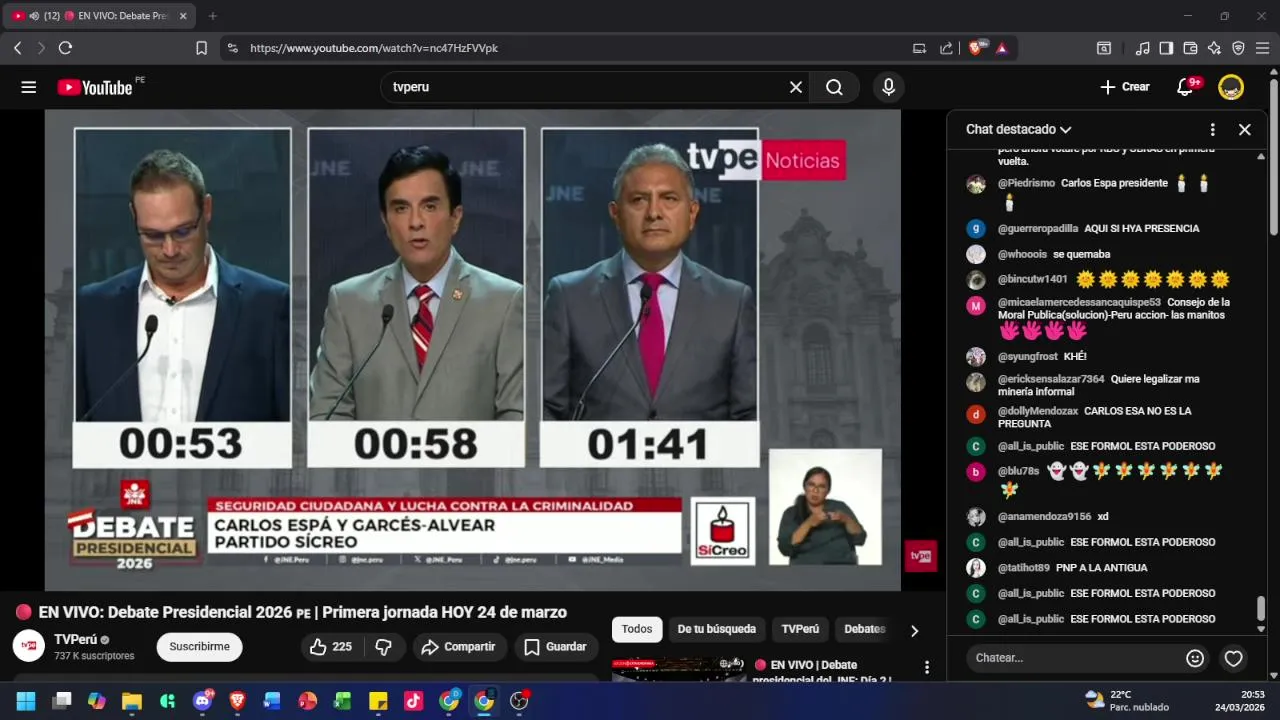Open the Crear upload menu
The width and height of the screenshot is (1280, 720).
click(1125, 87)
